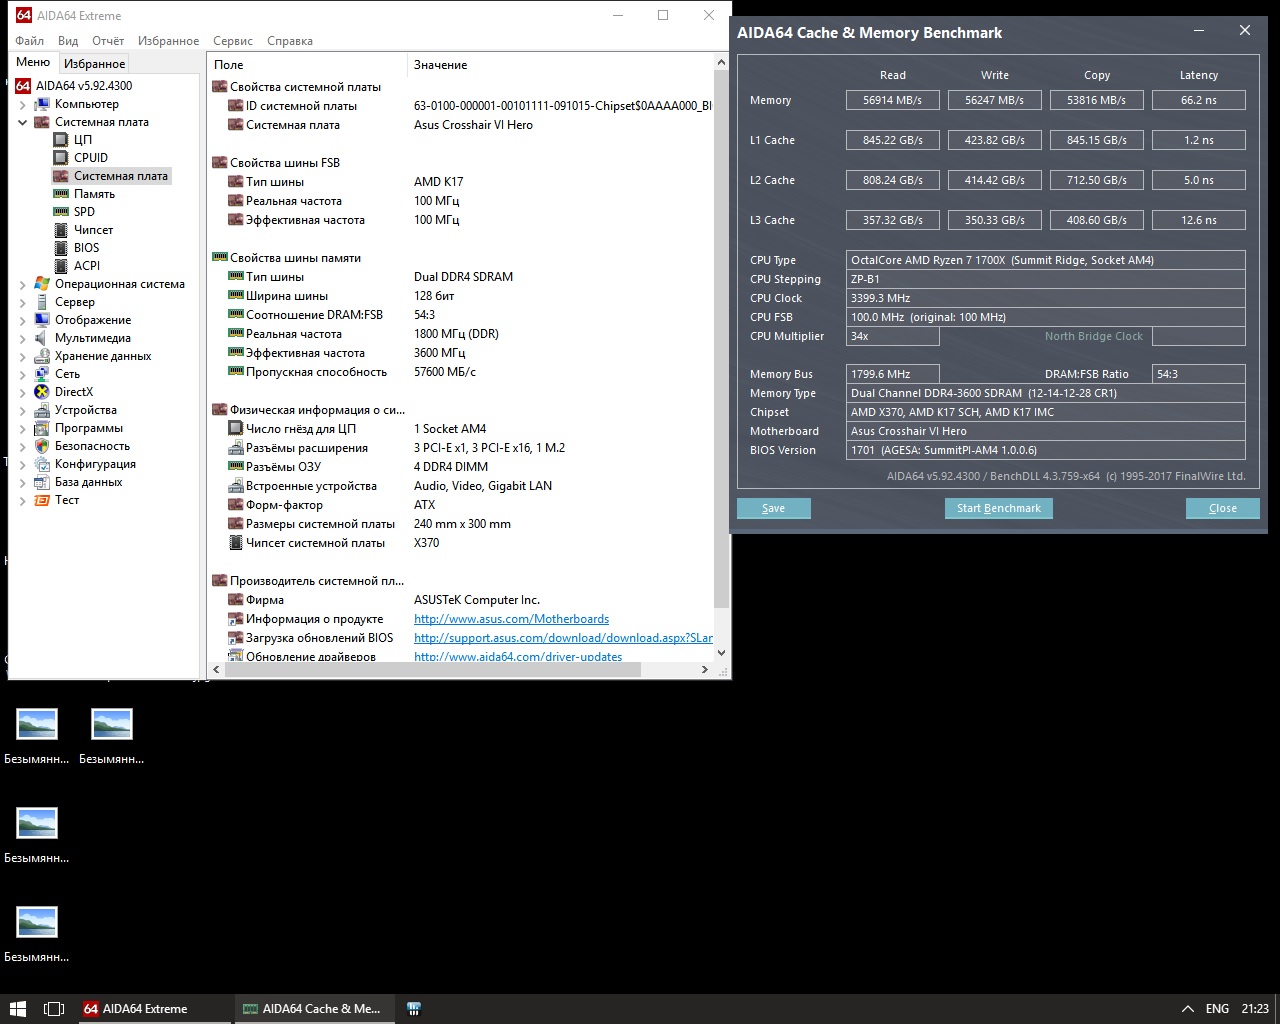Click the CPU Multiplier 34x field
This screenshot has width=1280, height=1024.
pyautogui.click(x=893, y=336)
